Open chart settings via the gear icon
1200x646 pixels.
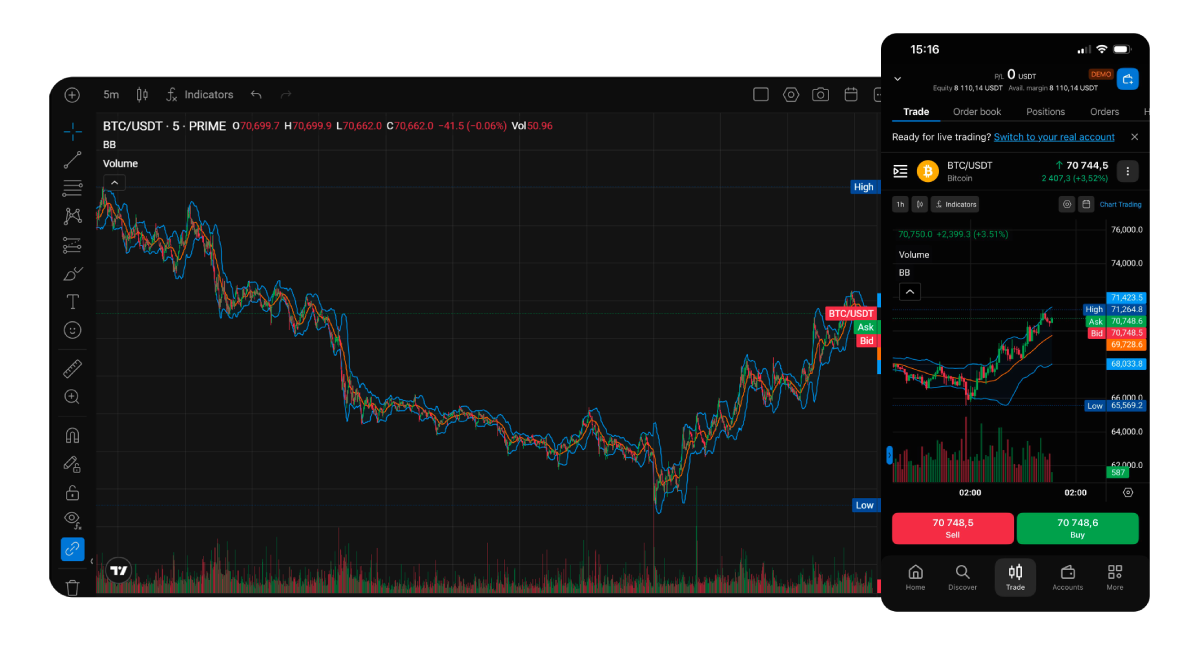coord(791,94)
